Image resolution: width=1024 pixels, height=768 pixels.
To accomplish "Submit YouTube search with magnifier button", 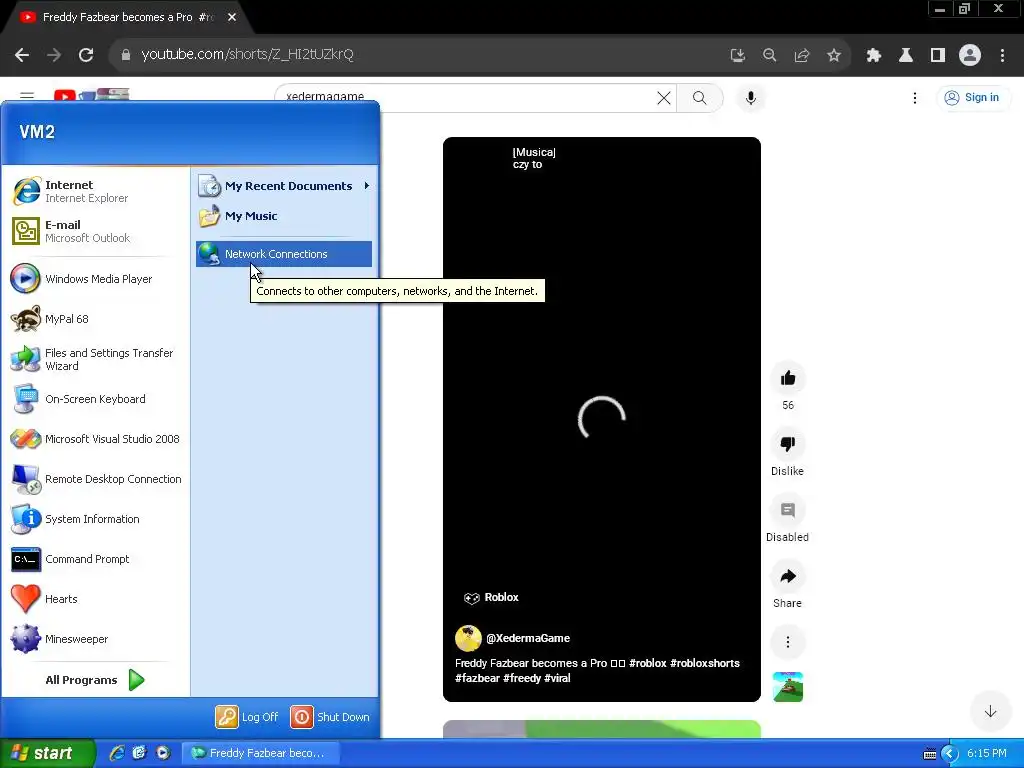I will click(699, 98).
